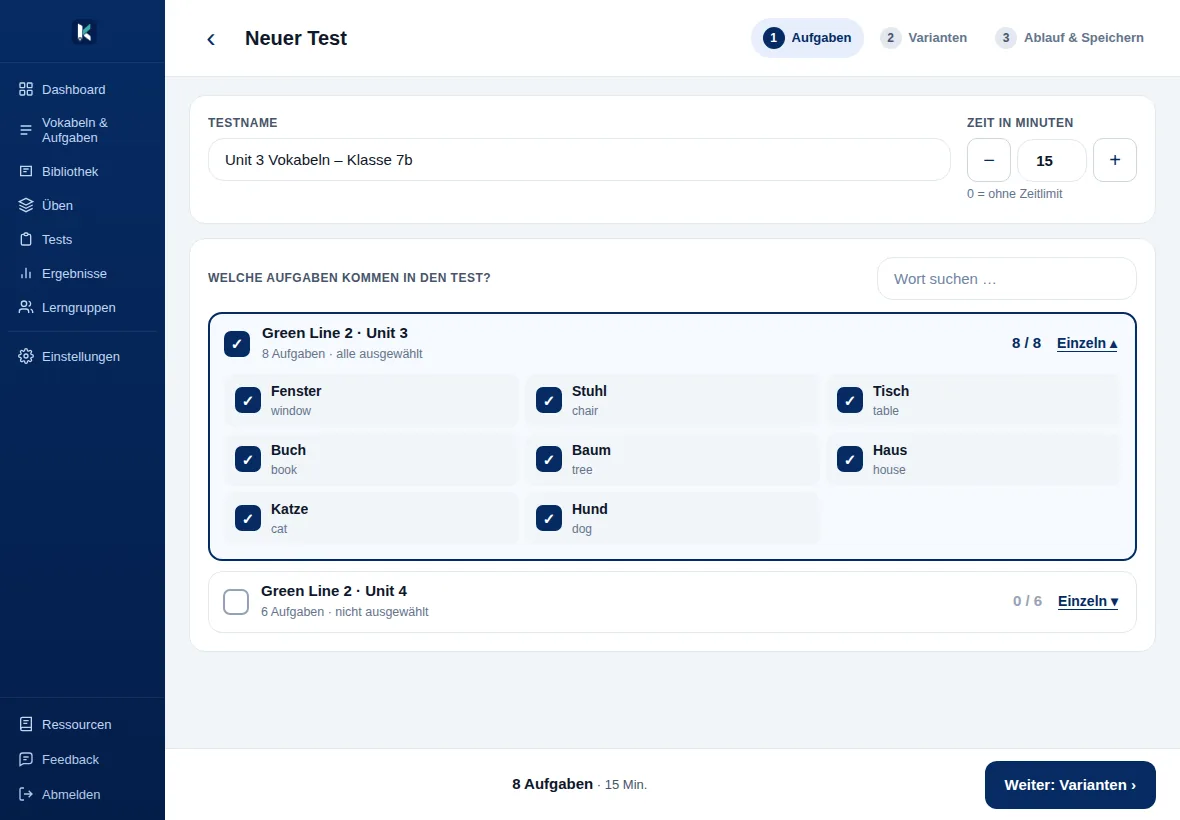The height and width of the screenshot is (820, 1180).
Task: Show Ergebnisse page
Action: pos(82,273)
